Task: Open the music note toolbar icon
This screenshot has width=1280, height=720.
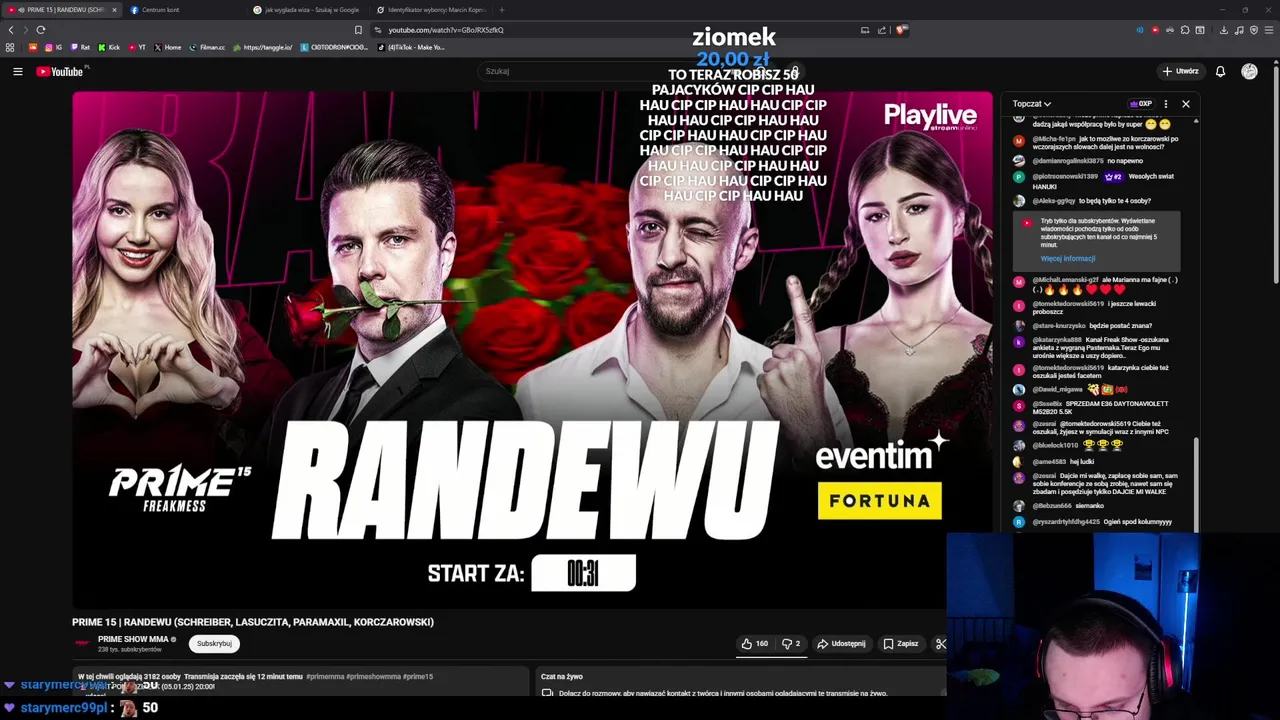Action: [1240, 30]
